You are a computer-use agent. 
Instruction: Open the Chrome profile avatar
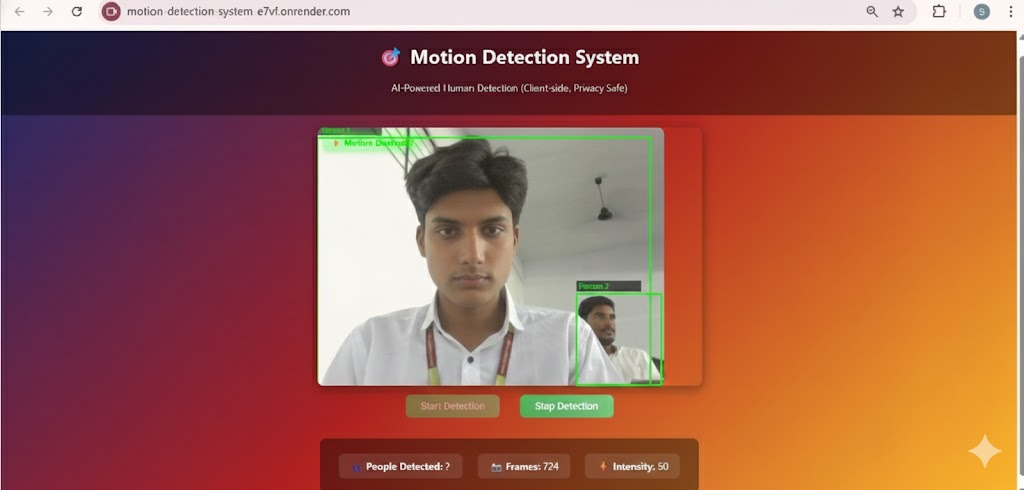point(981,12)
